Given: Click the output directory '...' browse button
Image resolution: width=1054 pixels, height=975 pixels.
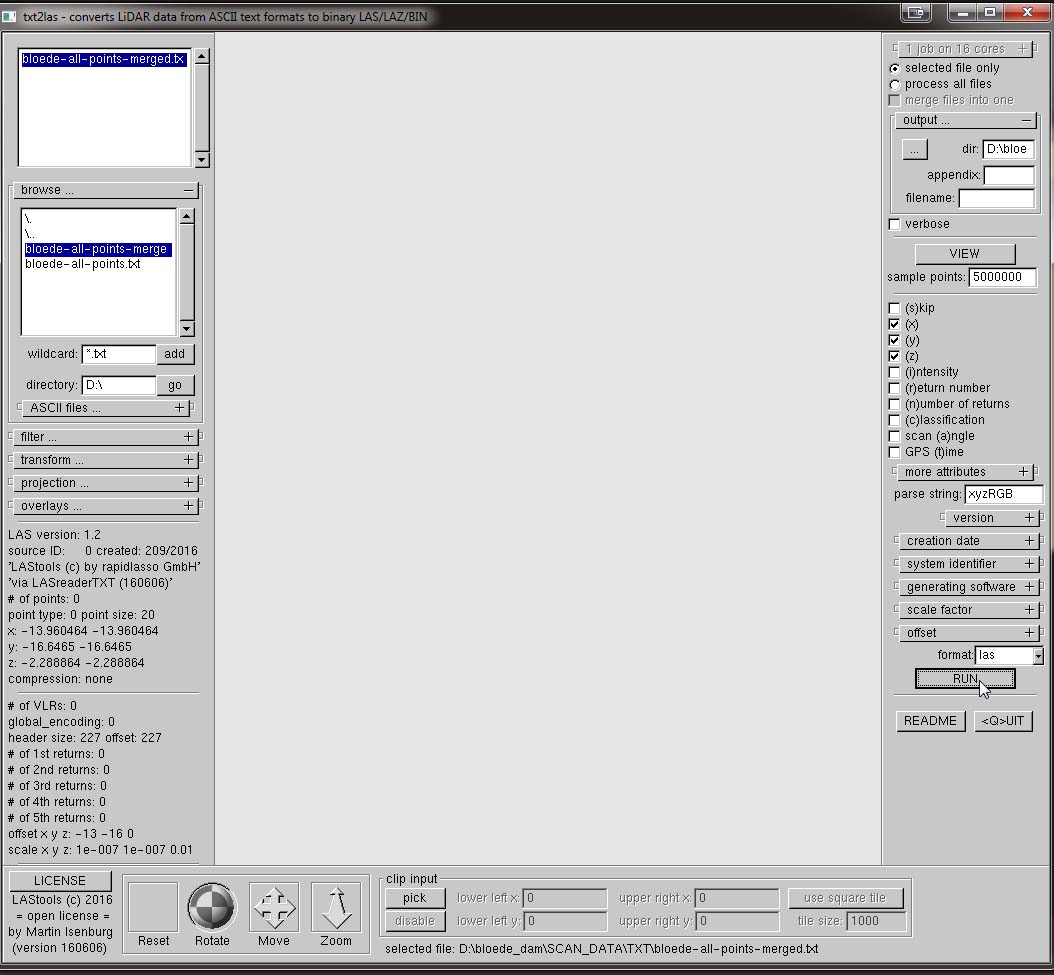Looking at the screenshot, I should tap(914, 149).
